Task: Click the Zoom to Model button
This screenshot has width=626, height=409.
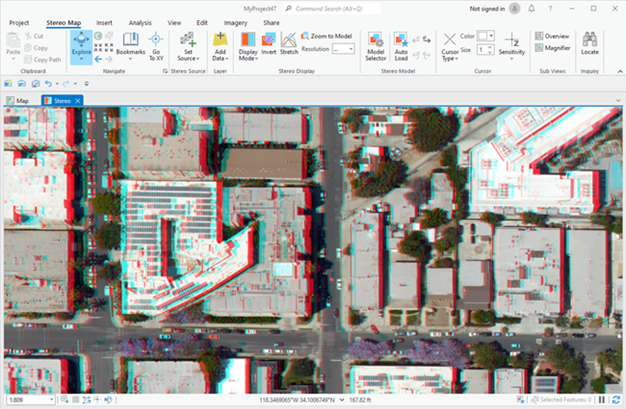Action: click(330, 36)
